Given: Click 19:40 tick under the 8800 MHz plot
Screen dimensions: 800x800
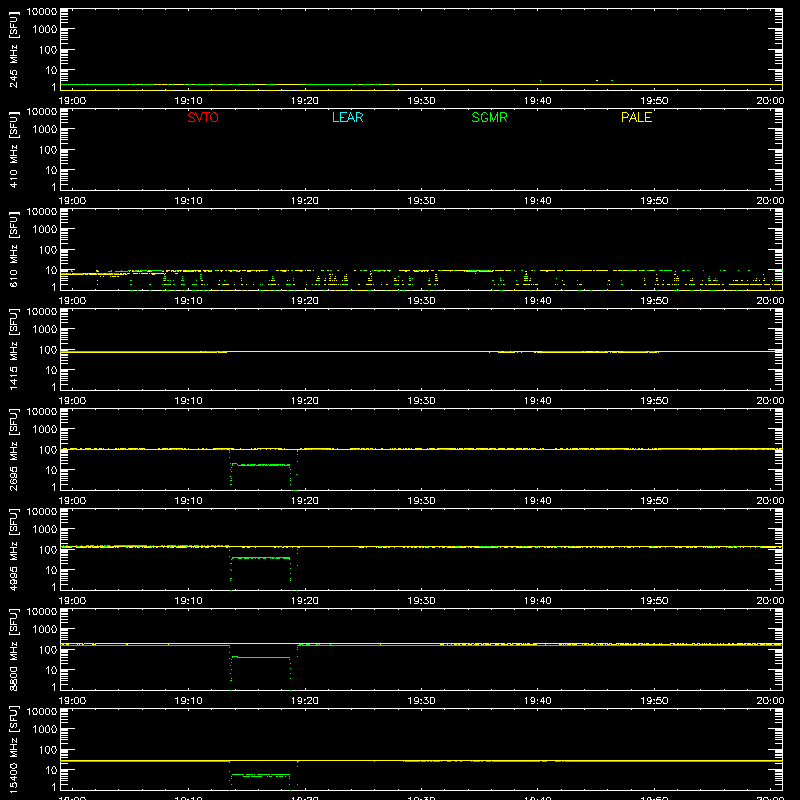Looking at the screenshot, I should [538, 701].
